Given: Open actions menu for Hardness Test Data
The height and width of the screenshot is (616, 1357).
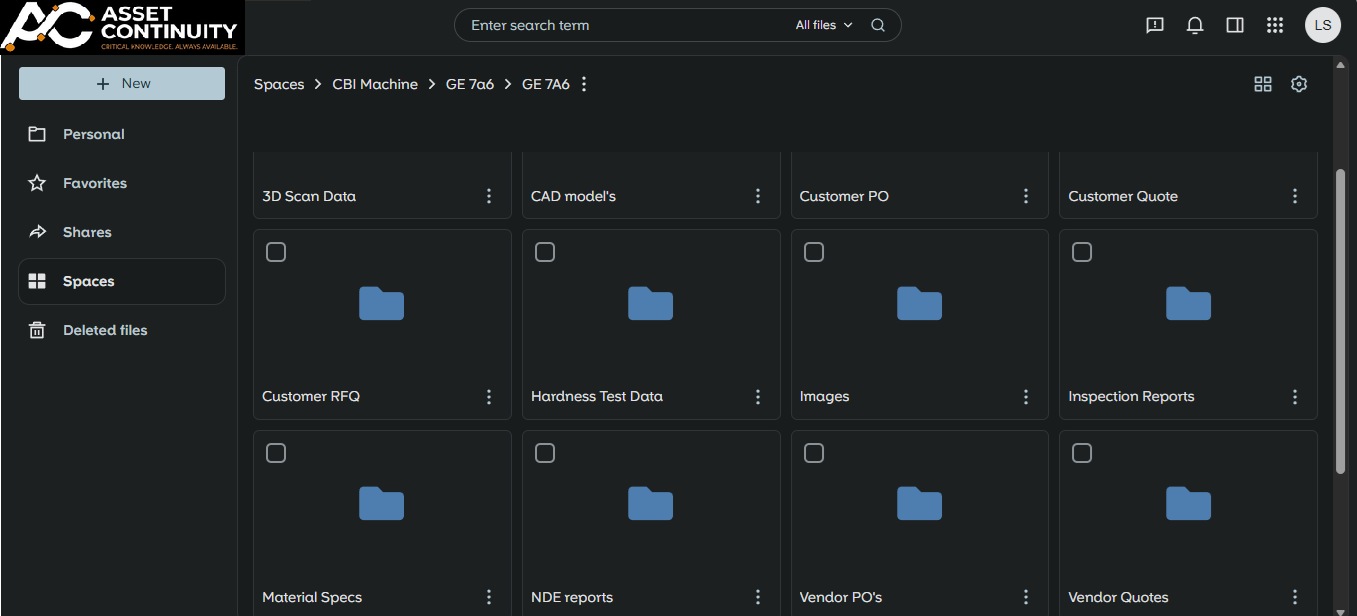Looking at the screenshot, I should click(x=758, y=397).
